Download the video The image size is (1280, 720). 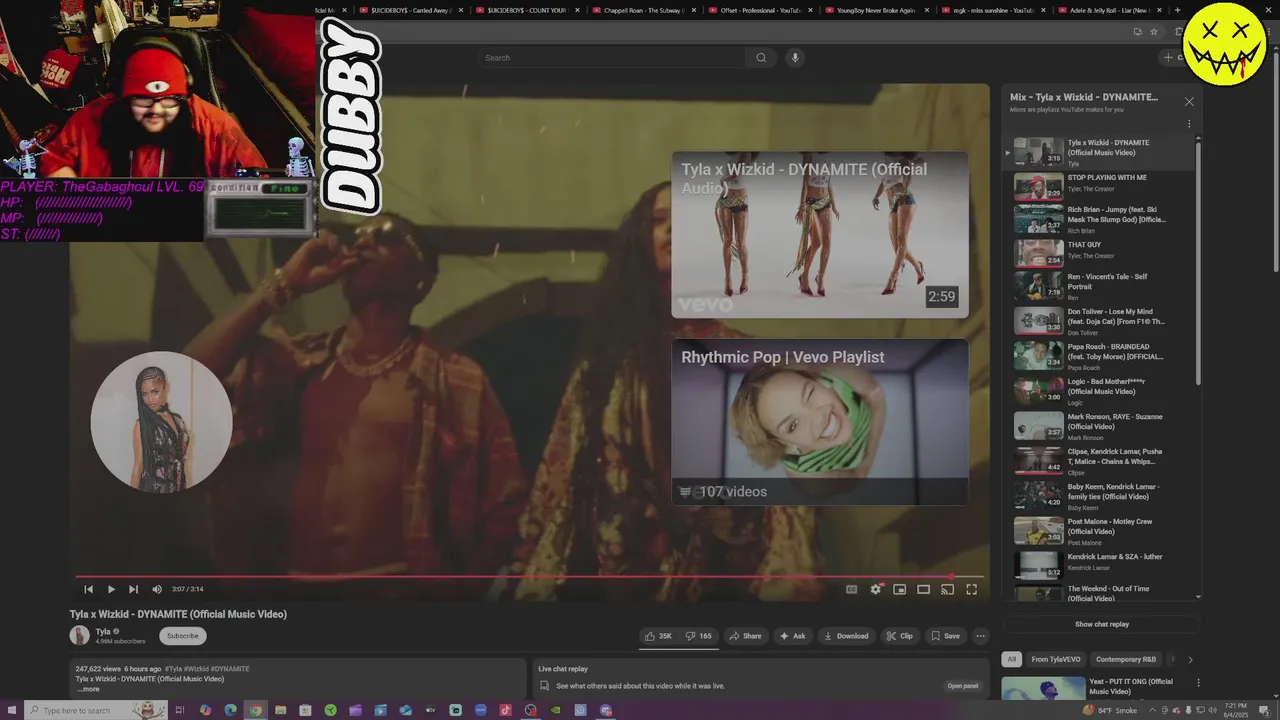(846, 636)
